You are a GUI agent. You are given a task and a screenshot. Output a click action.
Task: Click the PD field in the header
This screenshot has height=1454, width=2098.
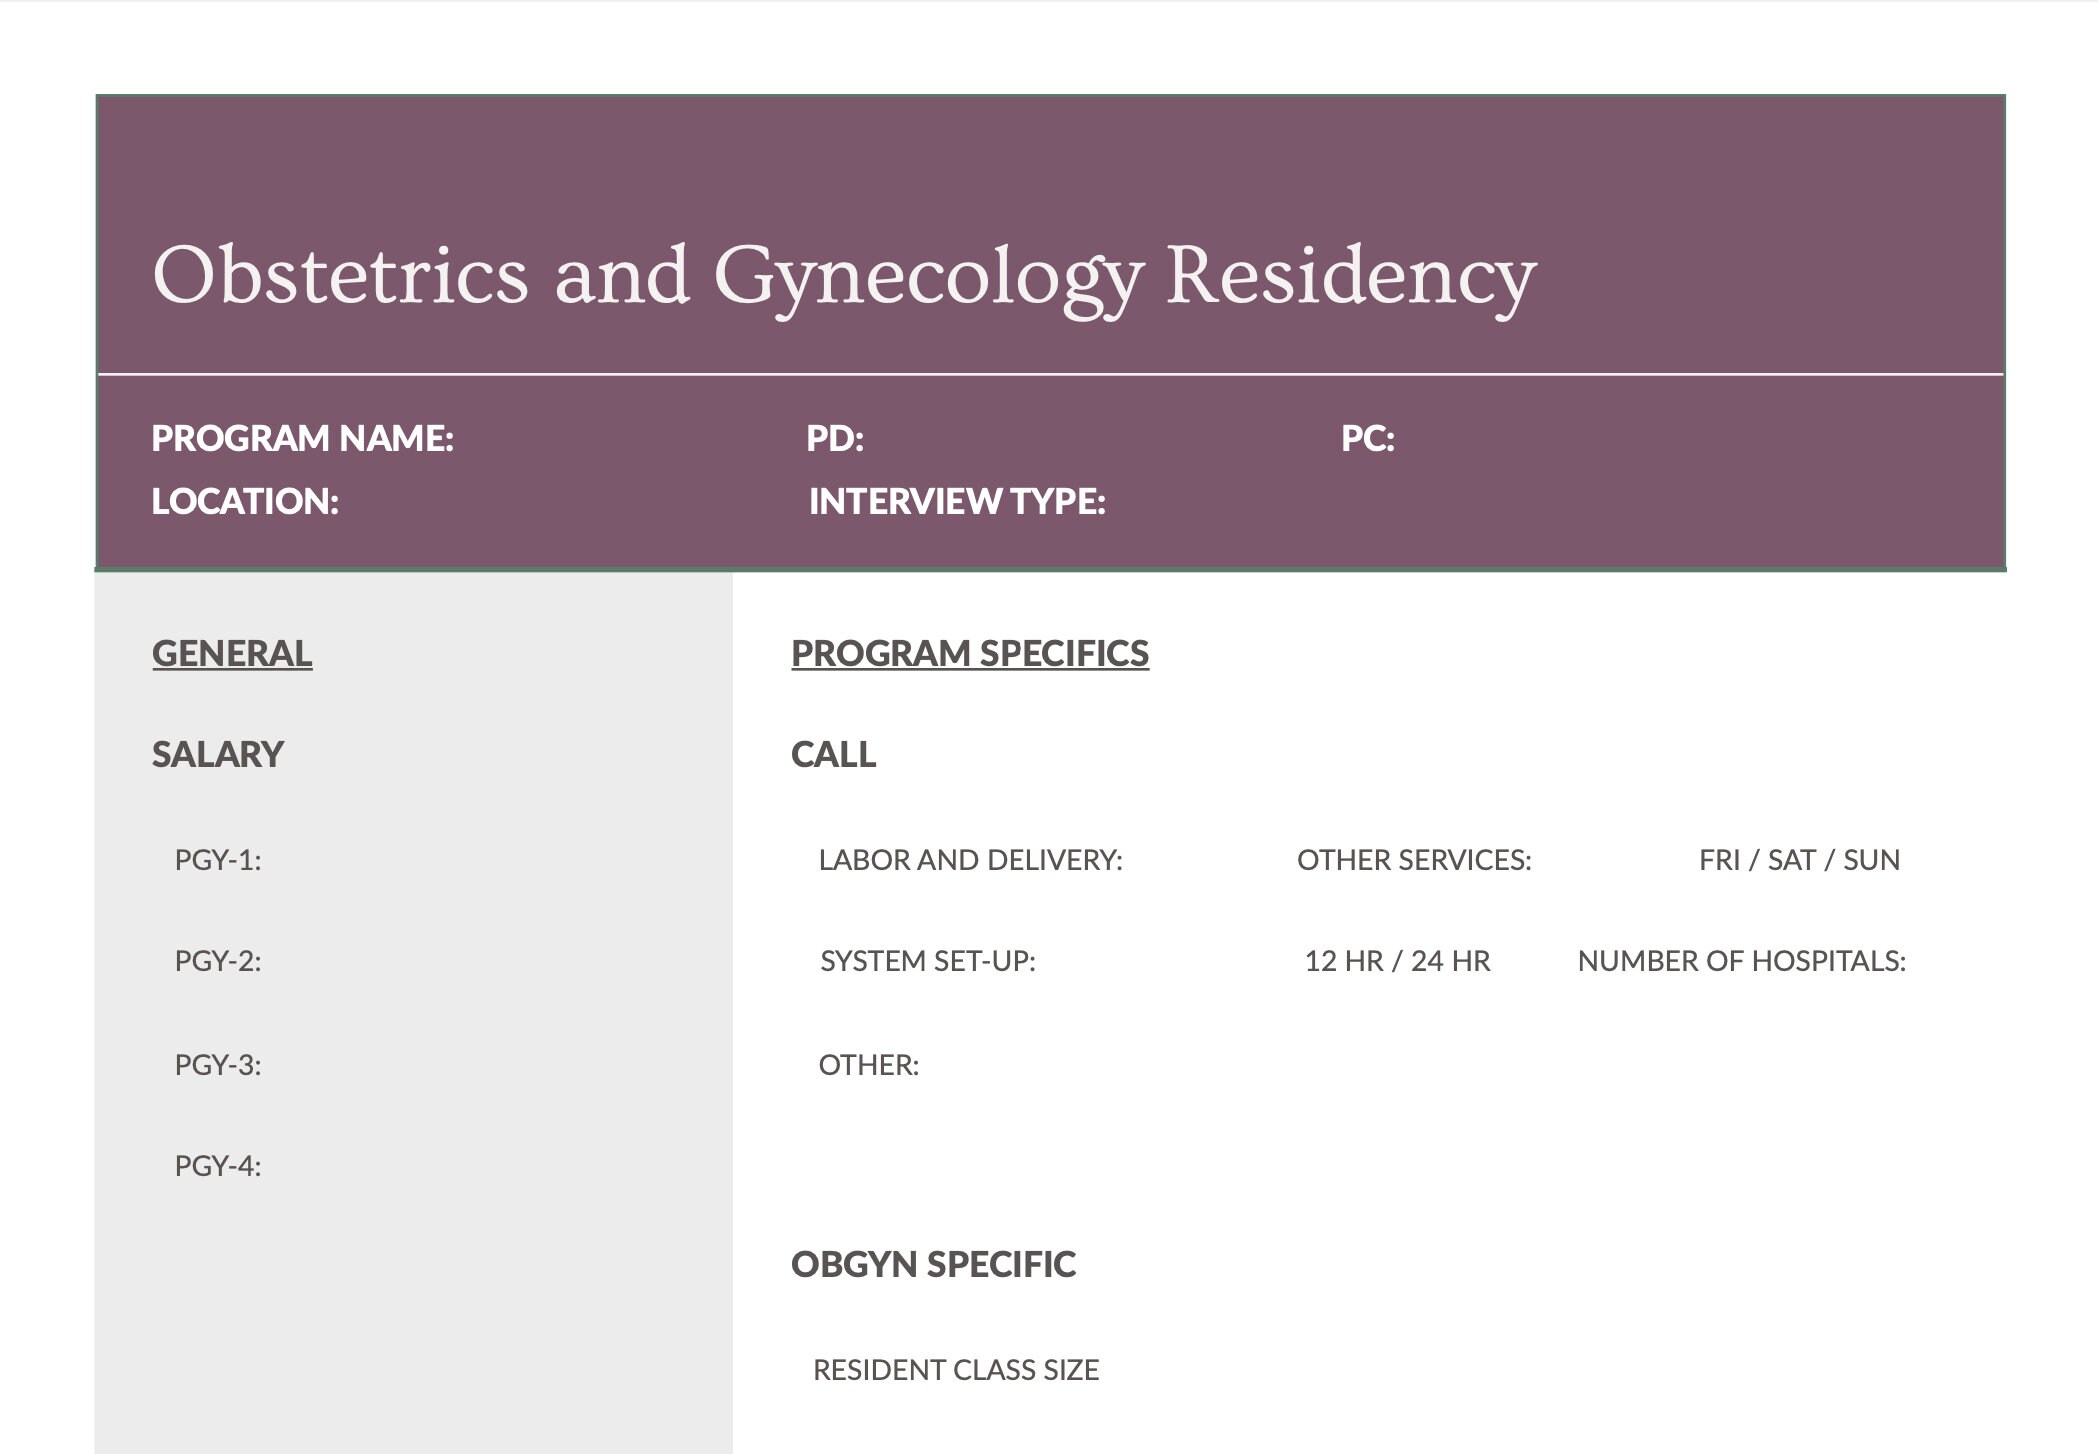click(837, 438)
